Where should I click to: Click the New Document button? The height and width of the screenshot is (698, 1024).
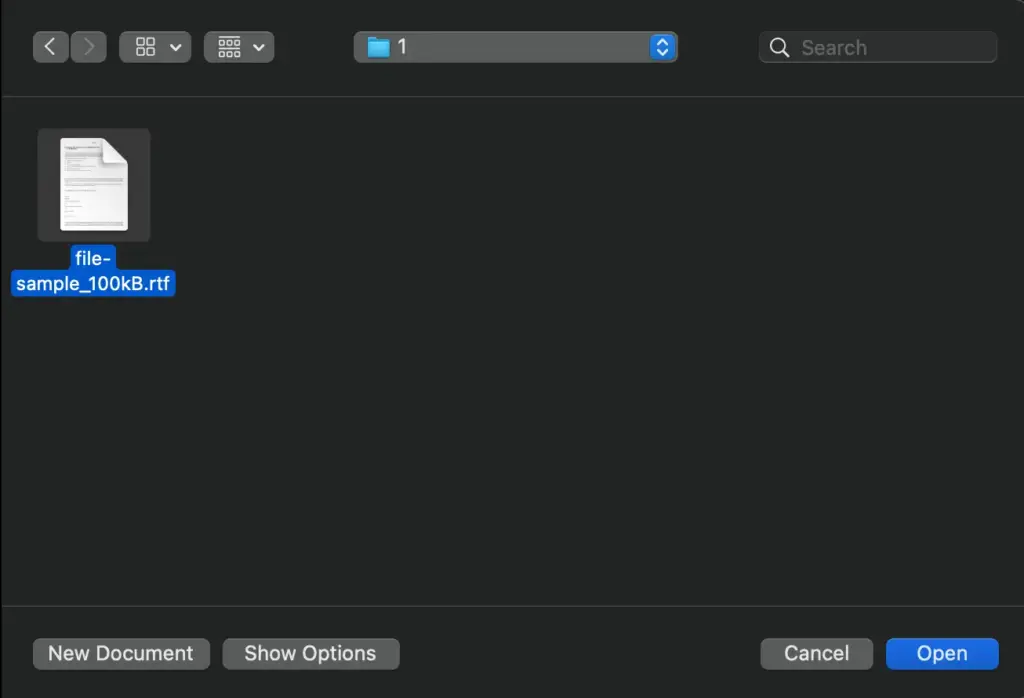tap(121, 654)
